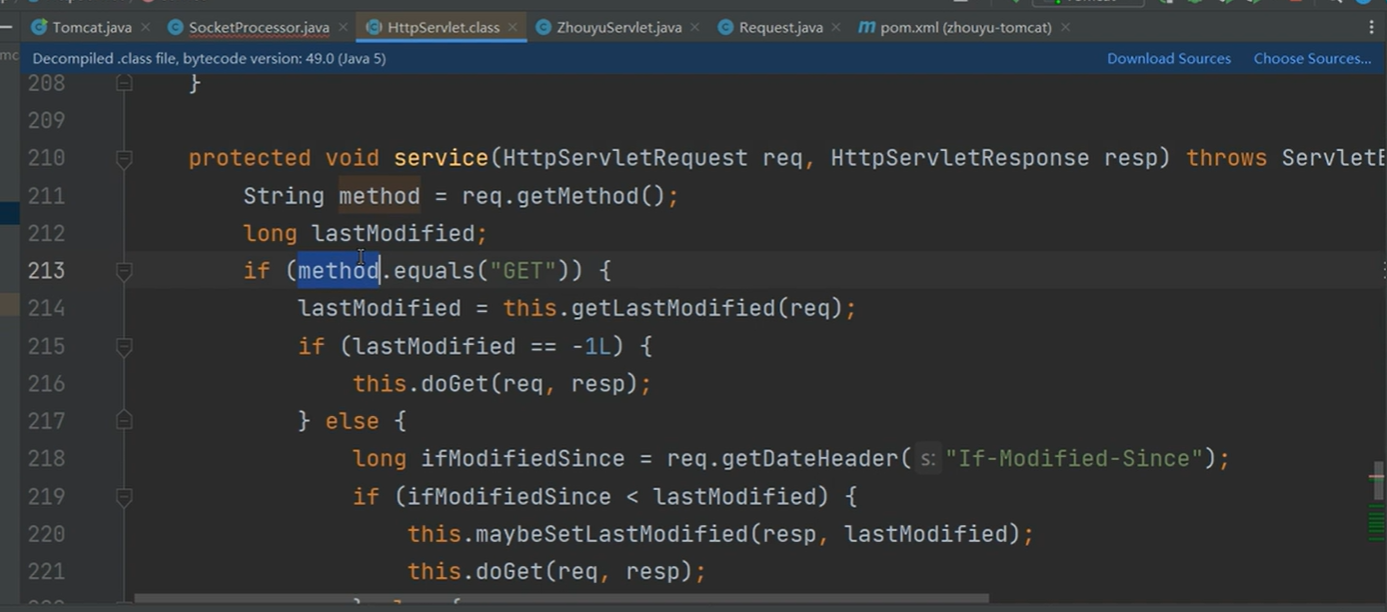Click the Choose Sources link
The width and height of the screenshot is (1387, 612).
1312,58
